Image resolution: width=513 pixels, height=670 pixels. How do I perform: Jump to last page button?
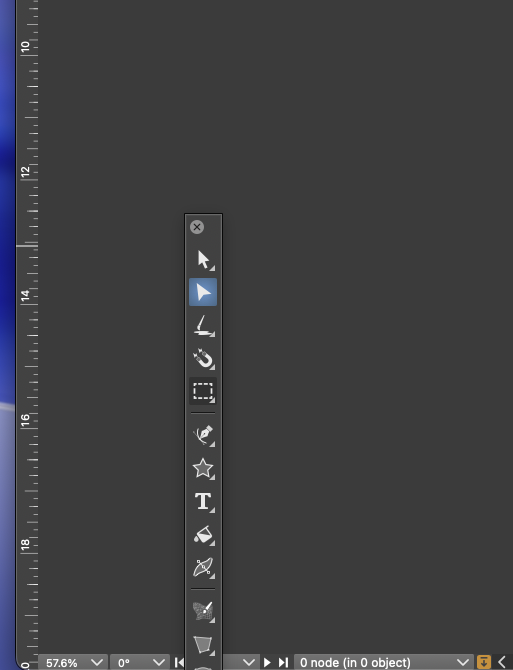coord(283,662)
